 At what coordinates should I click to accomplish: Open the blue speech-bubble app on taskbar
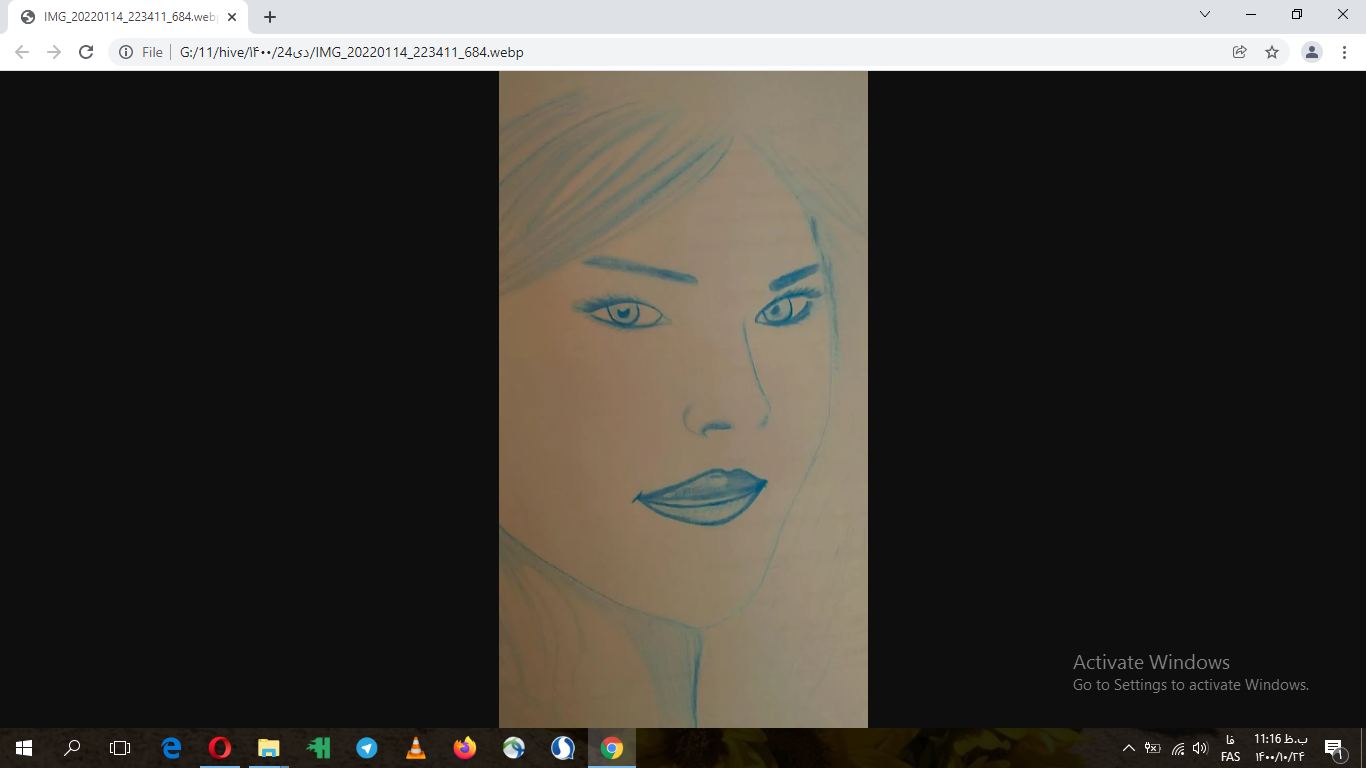point(563,748)
